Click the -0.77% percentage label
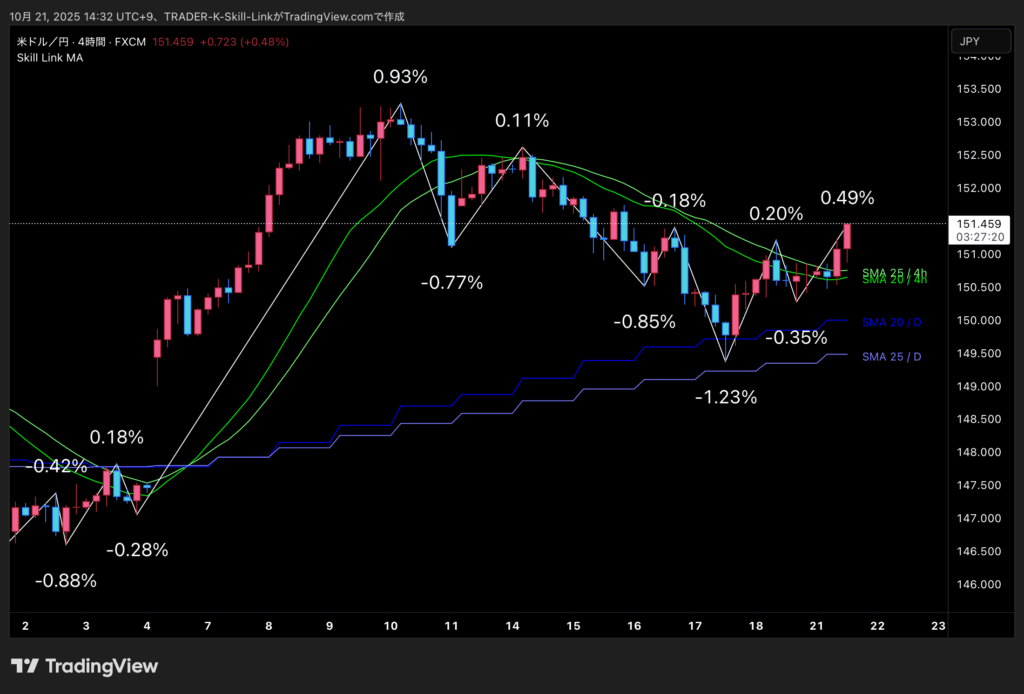 pos(452,283)
